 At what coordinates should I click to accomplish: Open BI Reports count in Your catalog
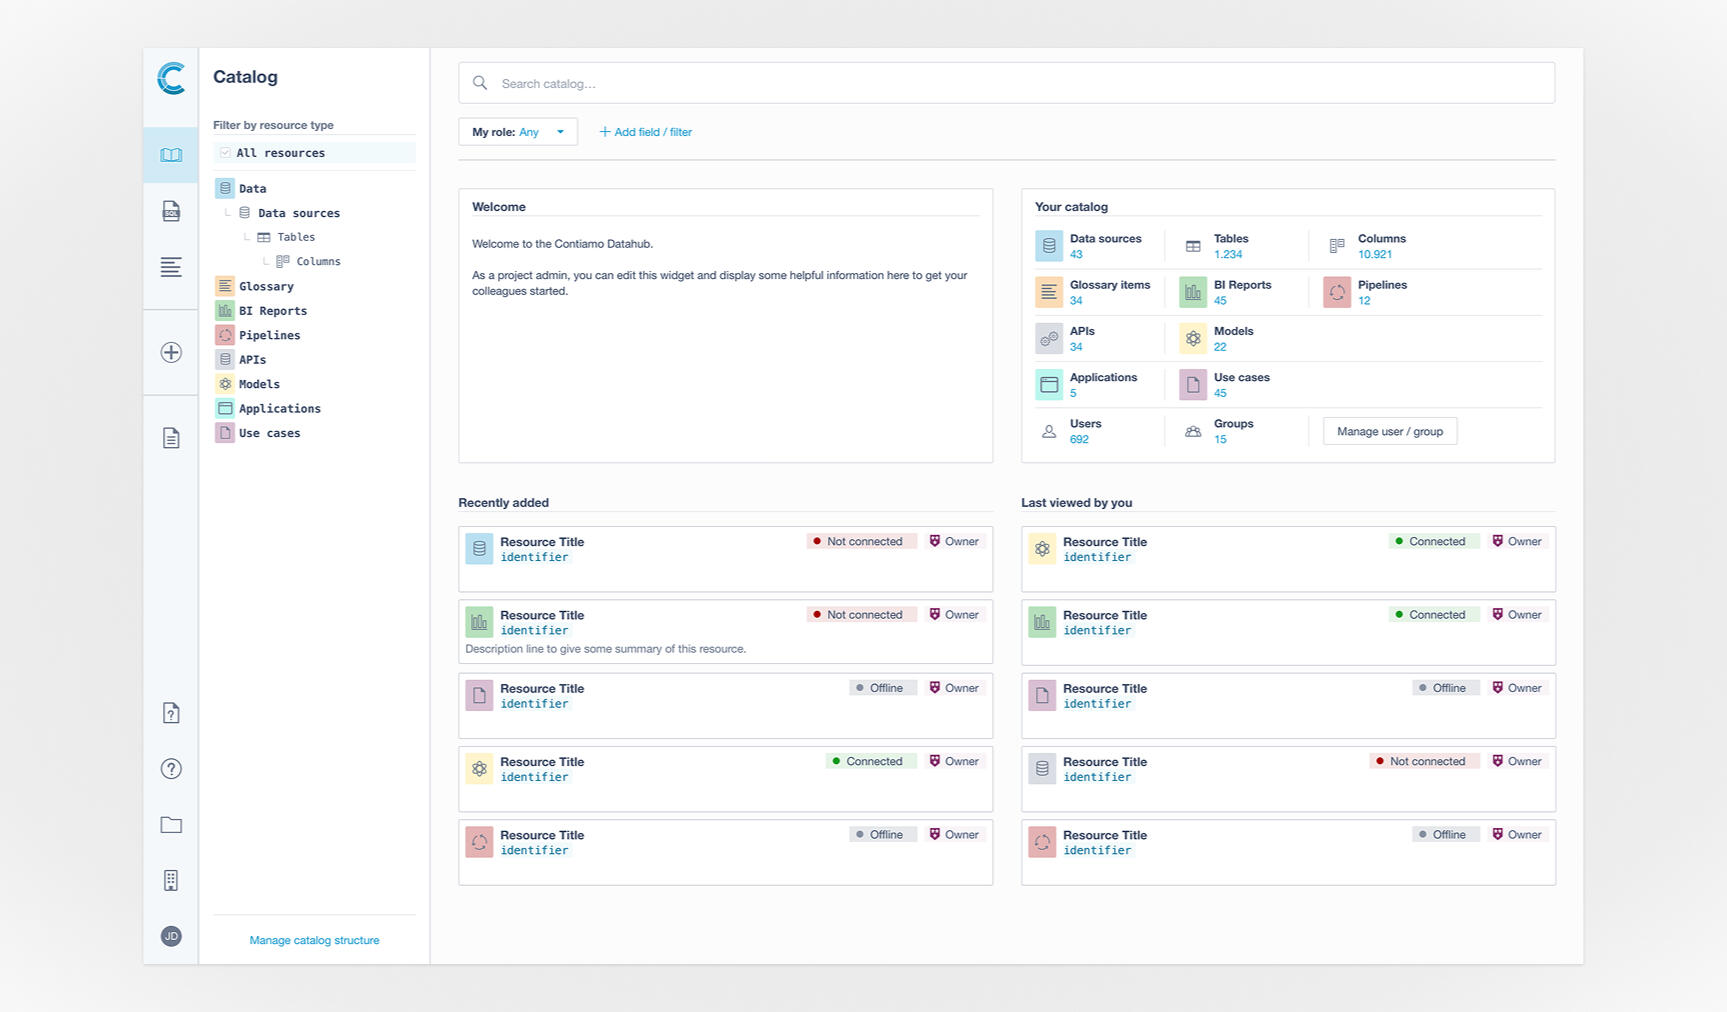pyautogui.click(x=1220, y=301)
